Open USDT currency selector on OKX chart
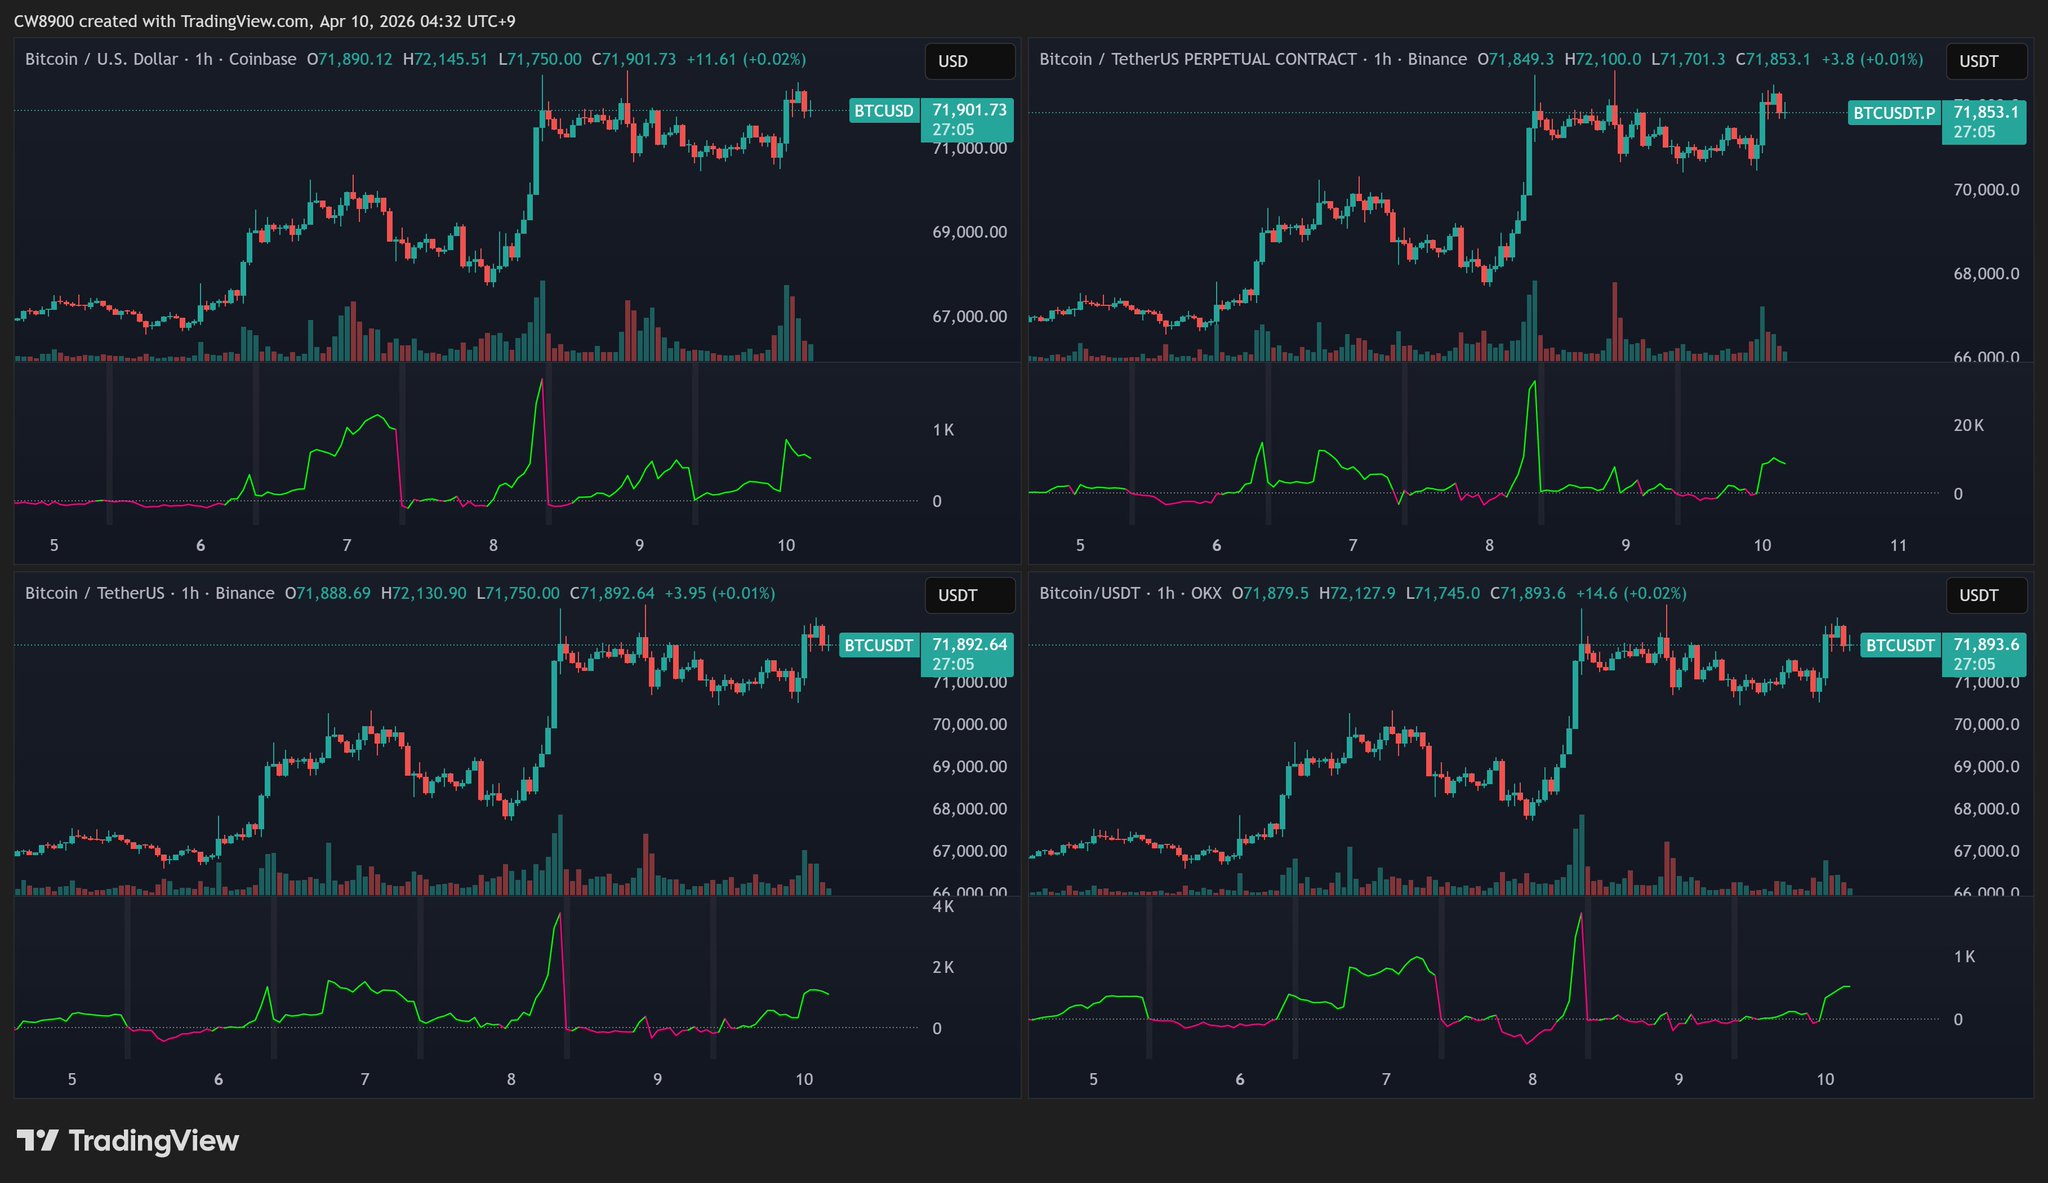 click(x=1985, y=595)
